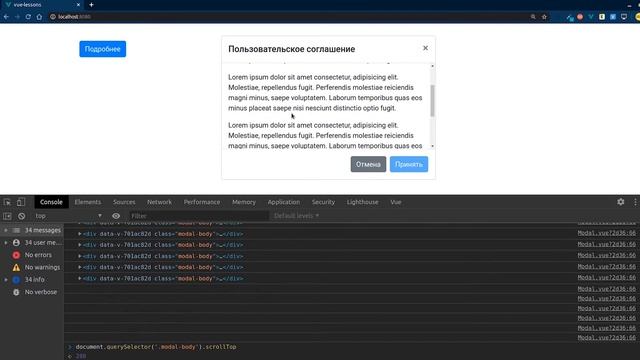Click the browser forward arrow
The height and width of the screenshot is (360, 640).
click(17, 17)
